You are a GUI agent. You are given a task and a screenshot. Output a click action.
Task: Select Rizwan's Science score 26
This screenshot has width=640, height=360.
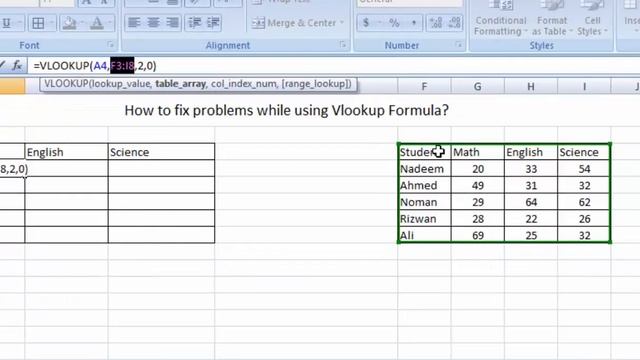[x=584, y=219]
